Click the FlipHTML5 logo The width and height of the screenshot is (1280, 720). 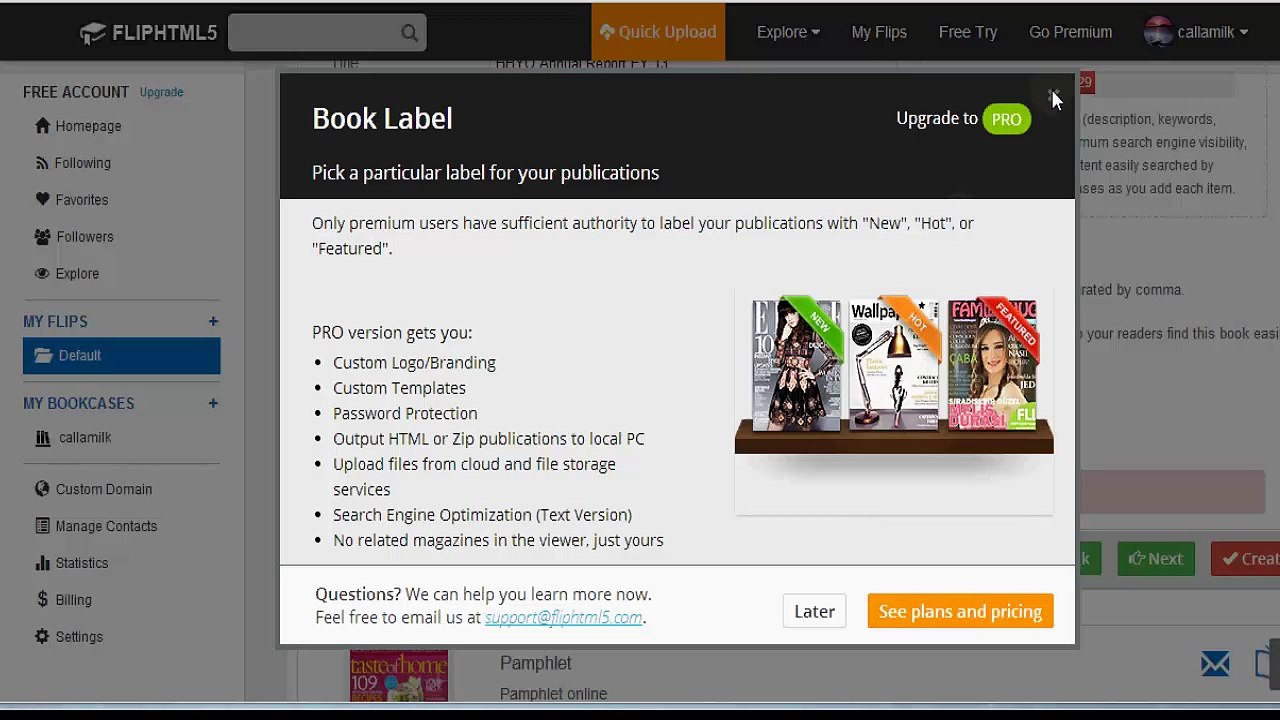[148, 32]
